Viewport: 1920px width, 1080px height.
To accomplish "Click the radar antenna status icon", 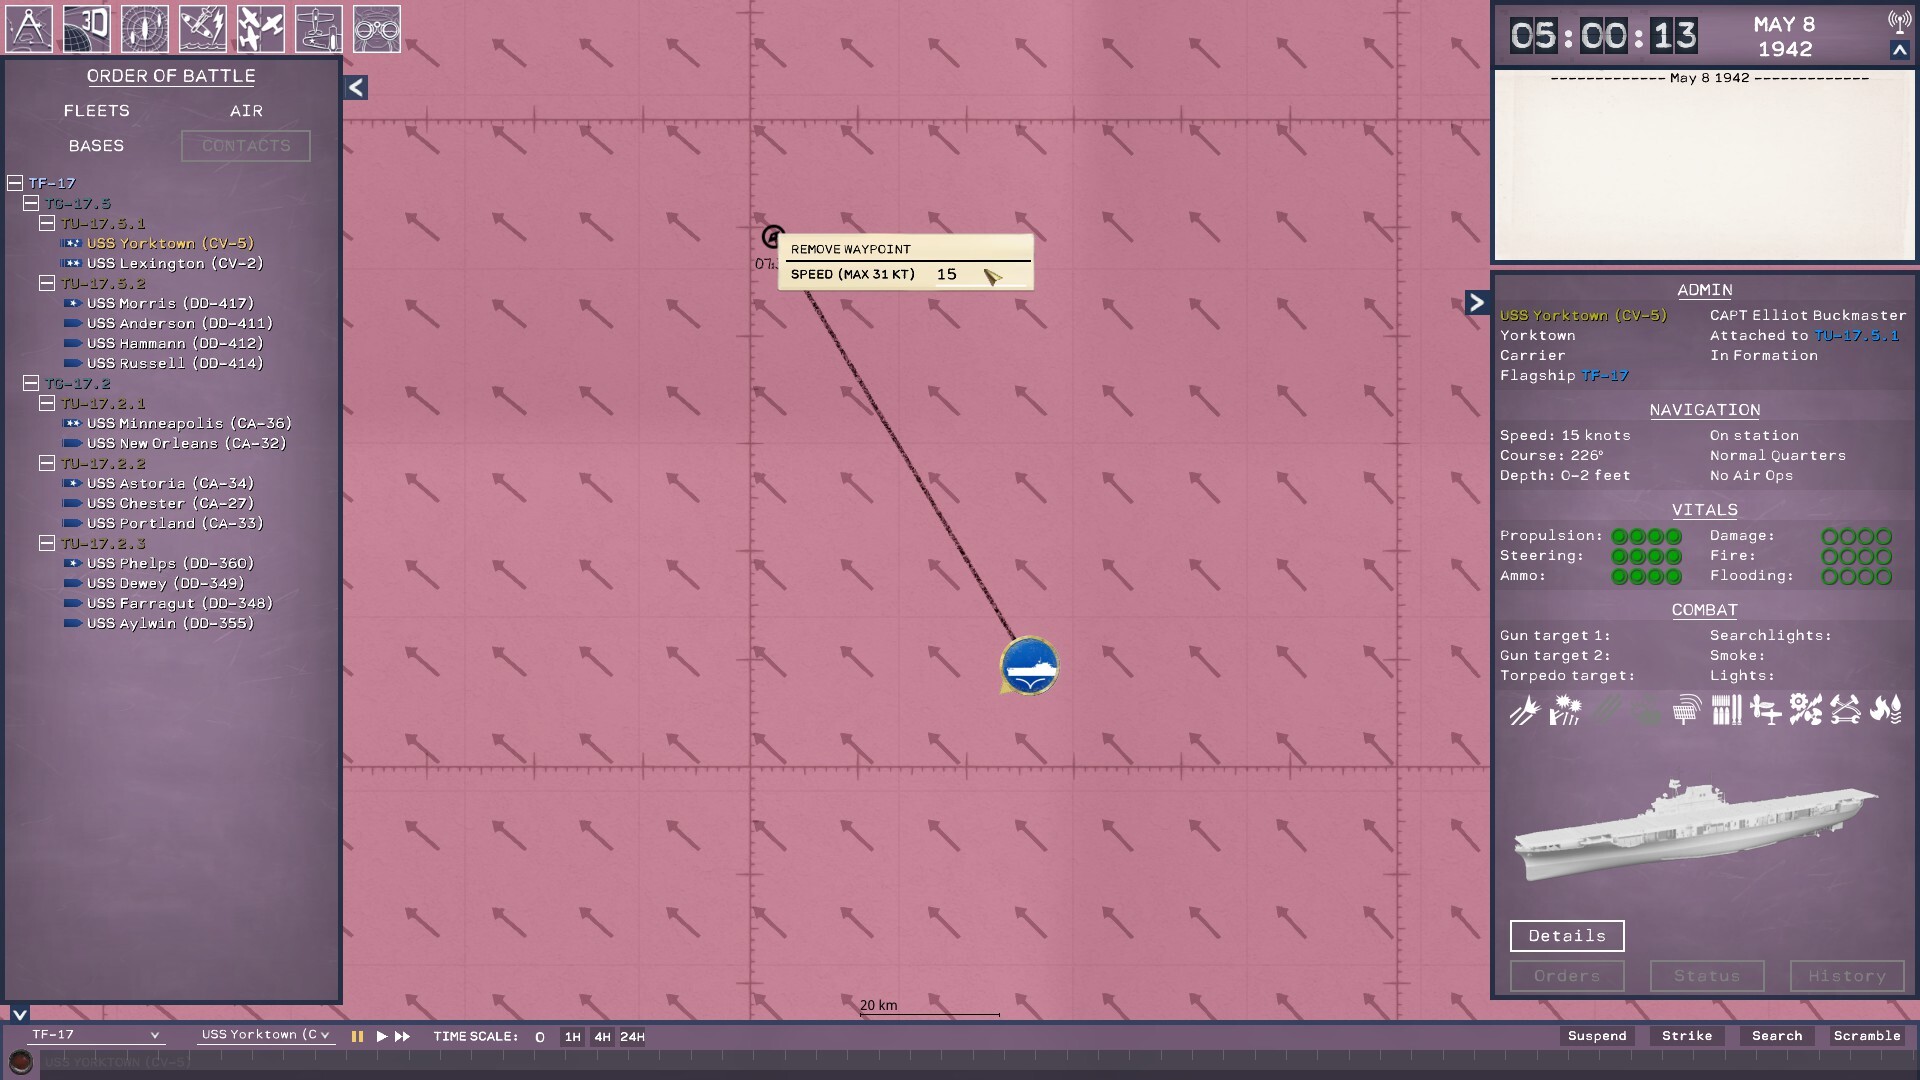I will click(x=1686, y=710).
